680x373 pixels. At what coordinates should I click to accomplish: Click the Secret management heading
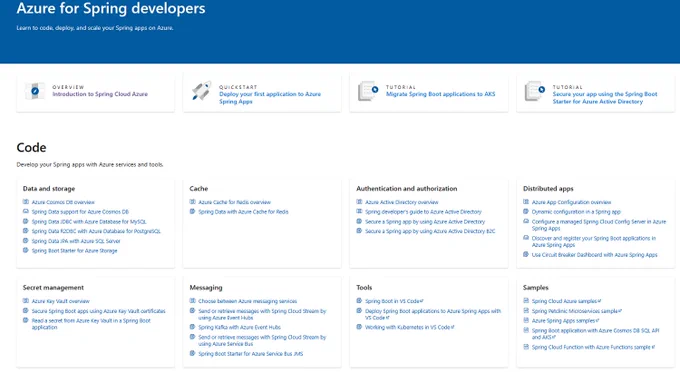53,288
